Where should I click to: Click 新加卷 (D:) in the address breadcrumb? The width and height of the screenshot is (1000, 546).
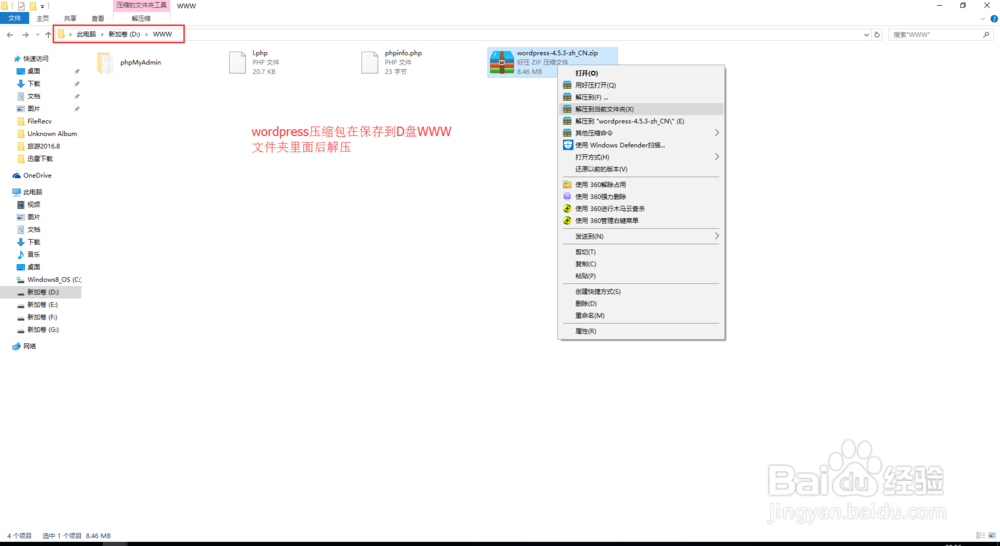(124, 34)
